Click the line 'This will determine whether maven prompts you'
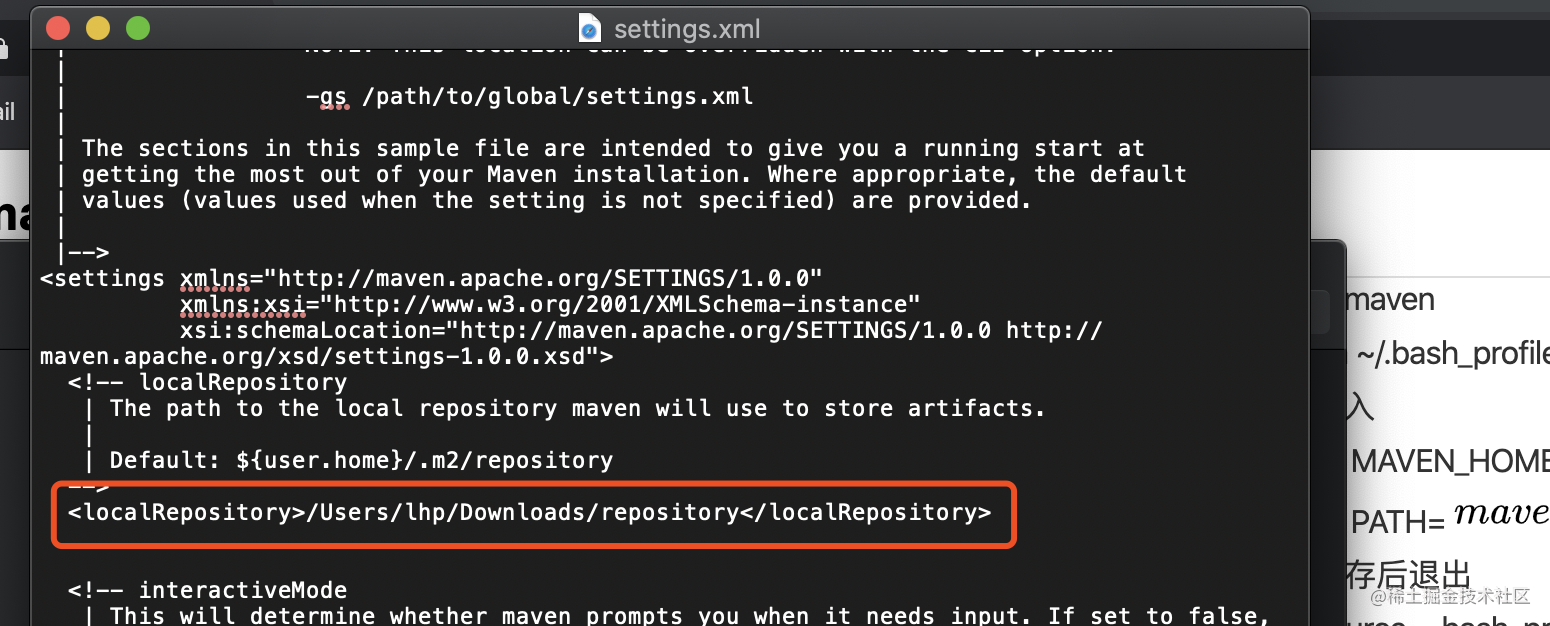Image resolution: width=1550 pixels, height=626 pixels. [x=689, y=616]
